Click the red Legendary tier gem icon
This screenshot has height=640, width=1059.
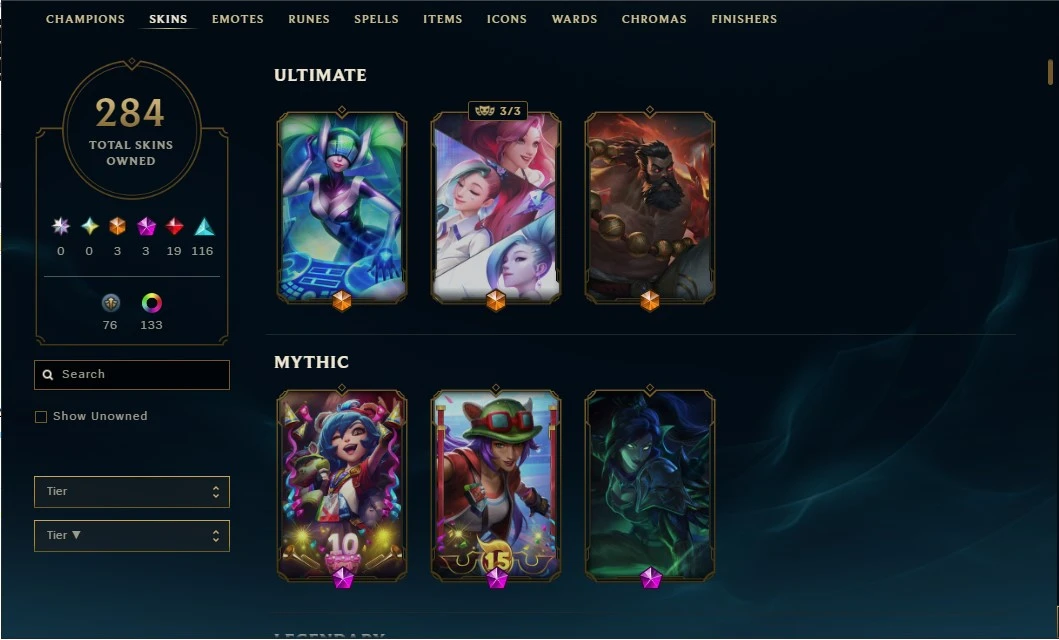174,227
